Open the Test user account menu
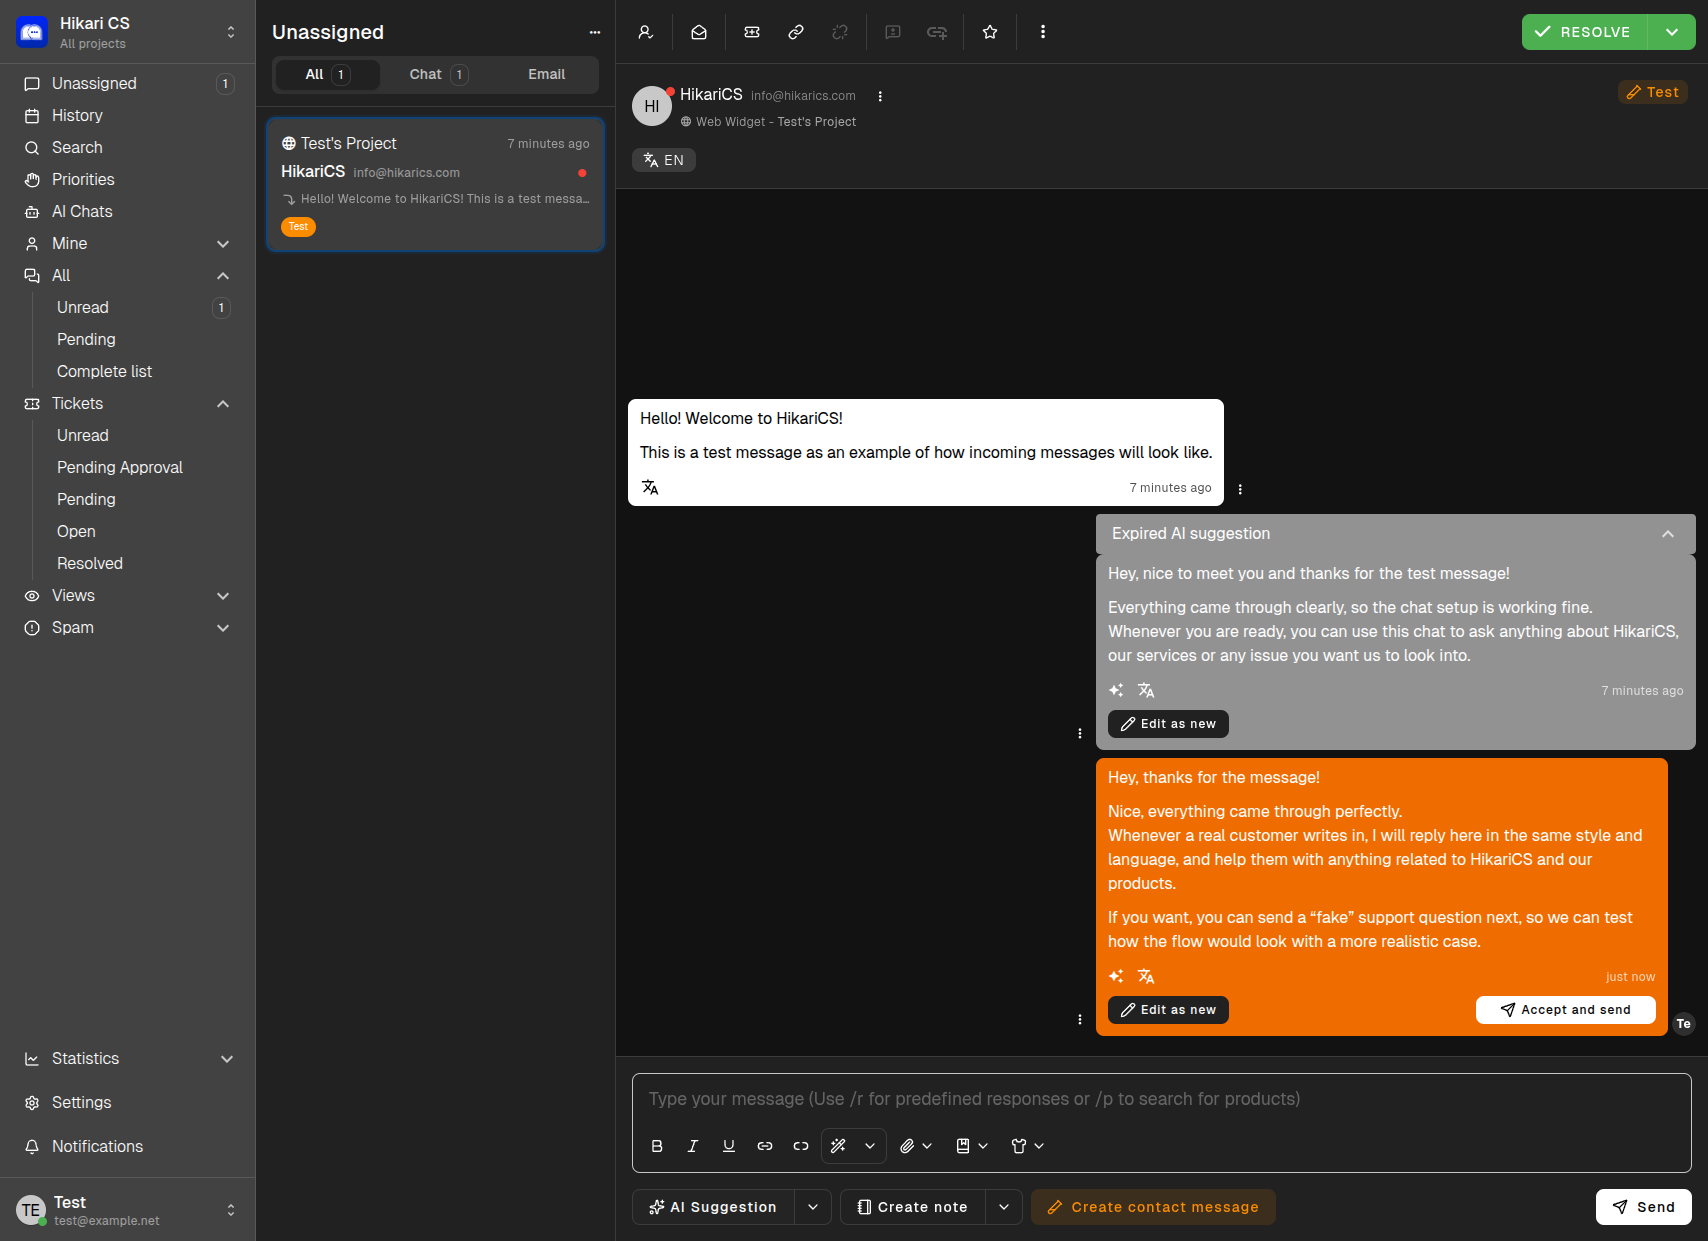 (128, 1210)
